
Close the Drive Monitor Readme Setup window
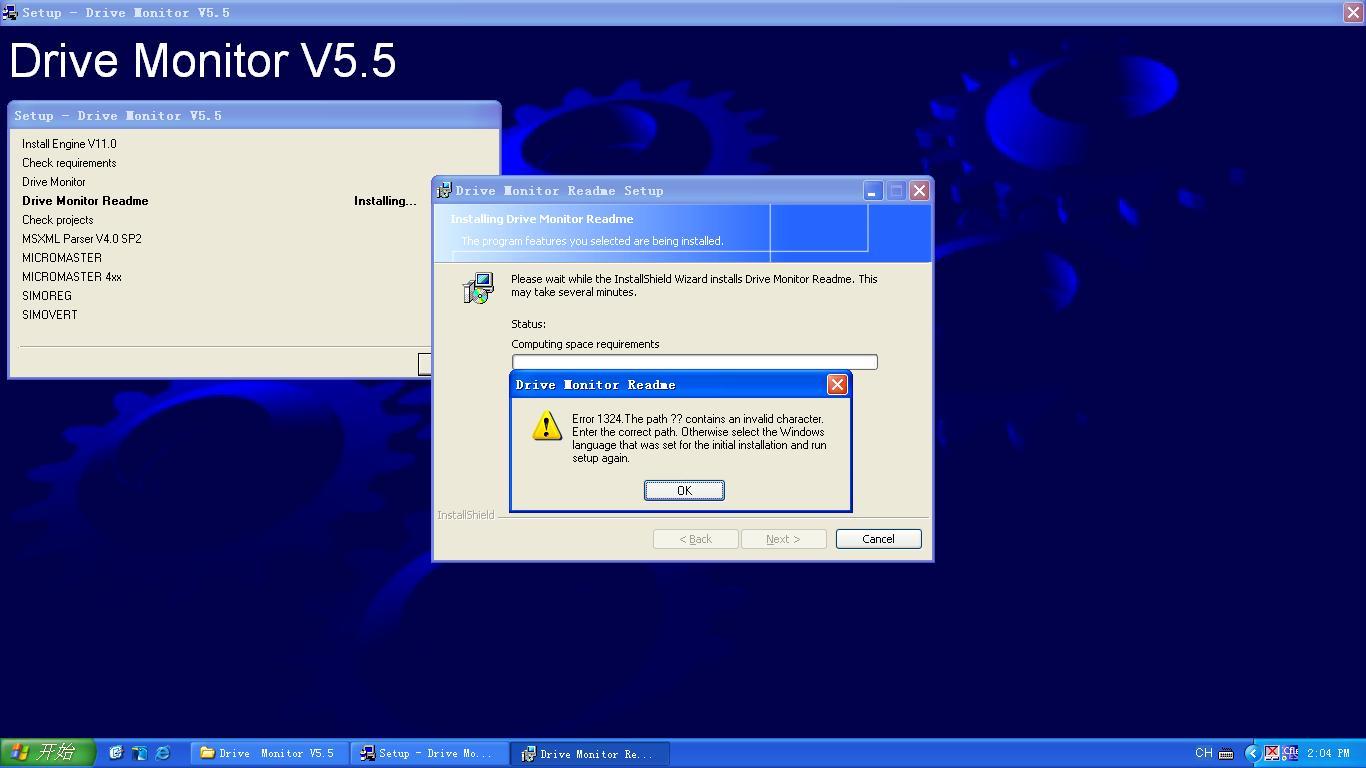pos(919,191)
